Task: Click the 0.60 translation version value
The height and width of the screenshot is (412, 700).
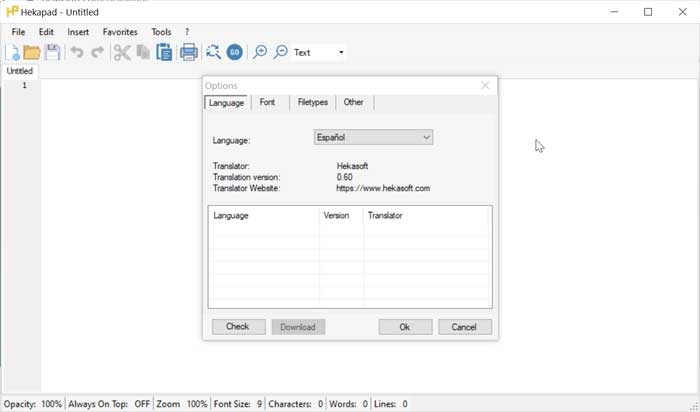Action: coord(344,177)
